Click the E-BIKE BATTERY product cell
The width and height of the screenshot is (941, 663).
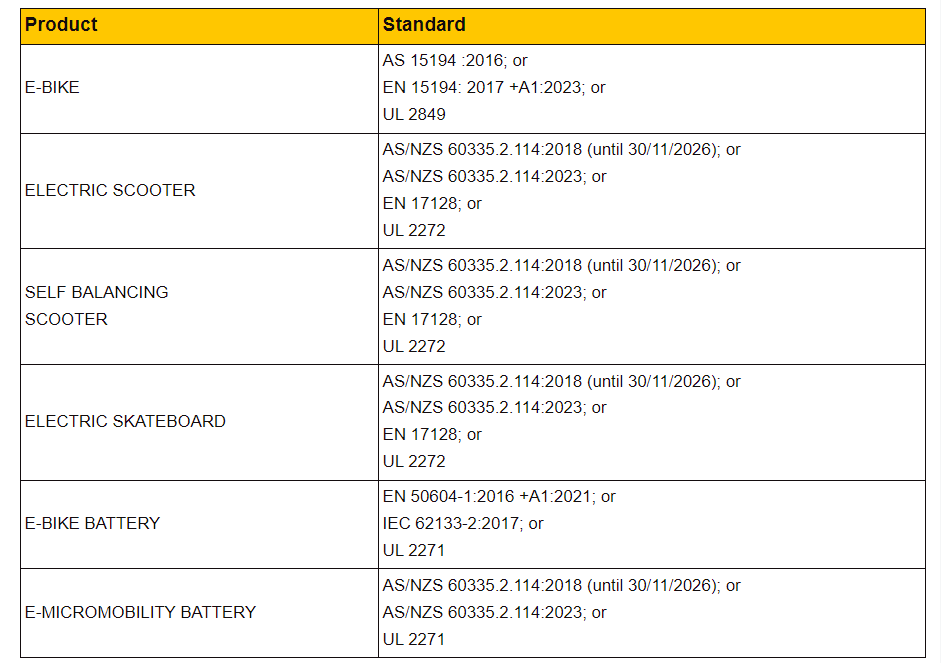[92, 523]
